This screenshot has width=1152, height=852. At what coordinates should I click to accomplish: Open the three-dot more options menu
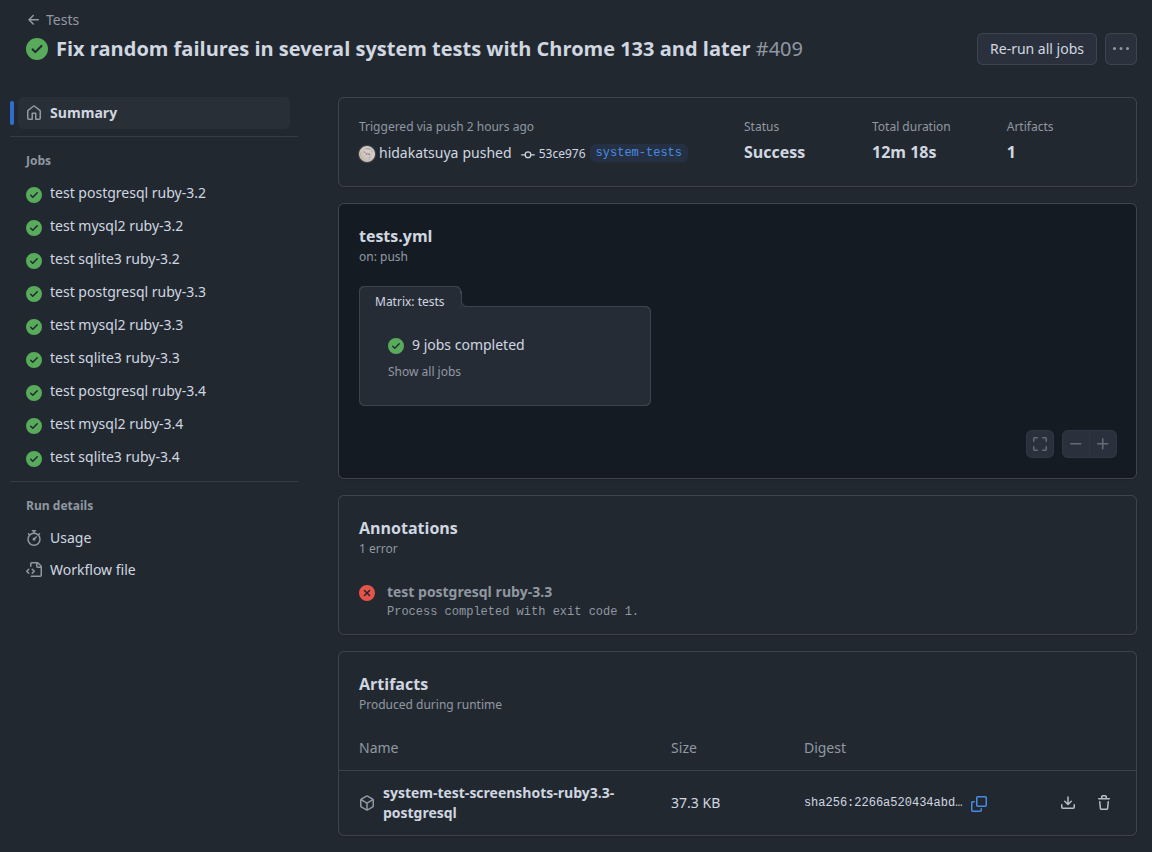coord(1121,49)
